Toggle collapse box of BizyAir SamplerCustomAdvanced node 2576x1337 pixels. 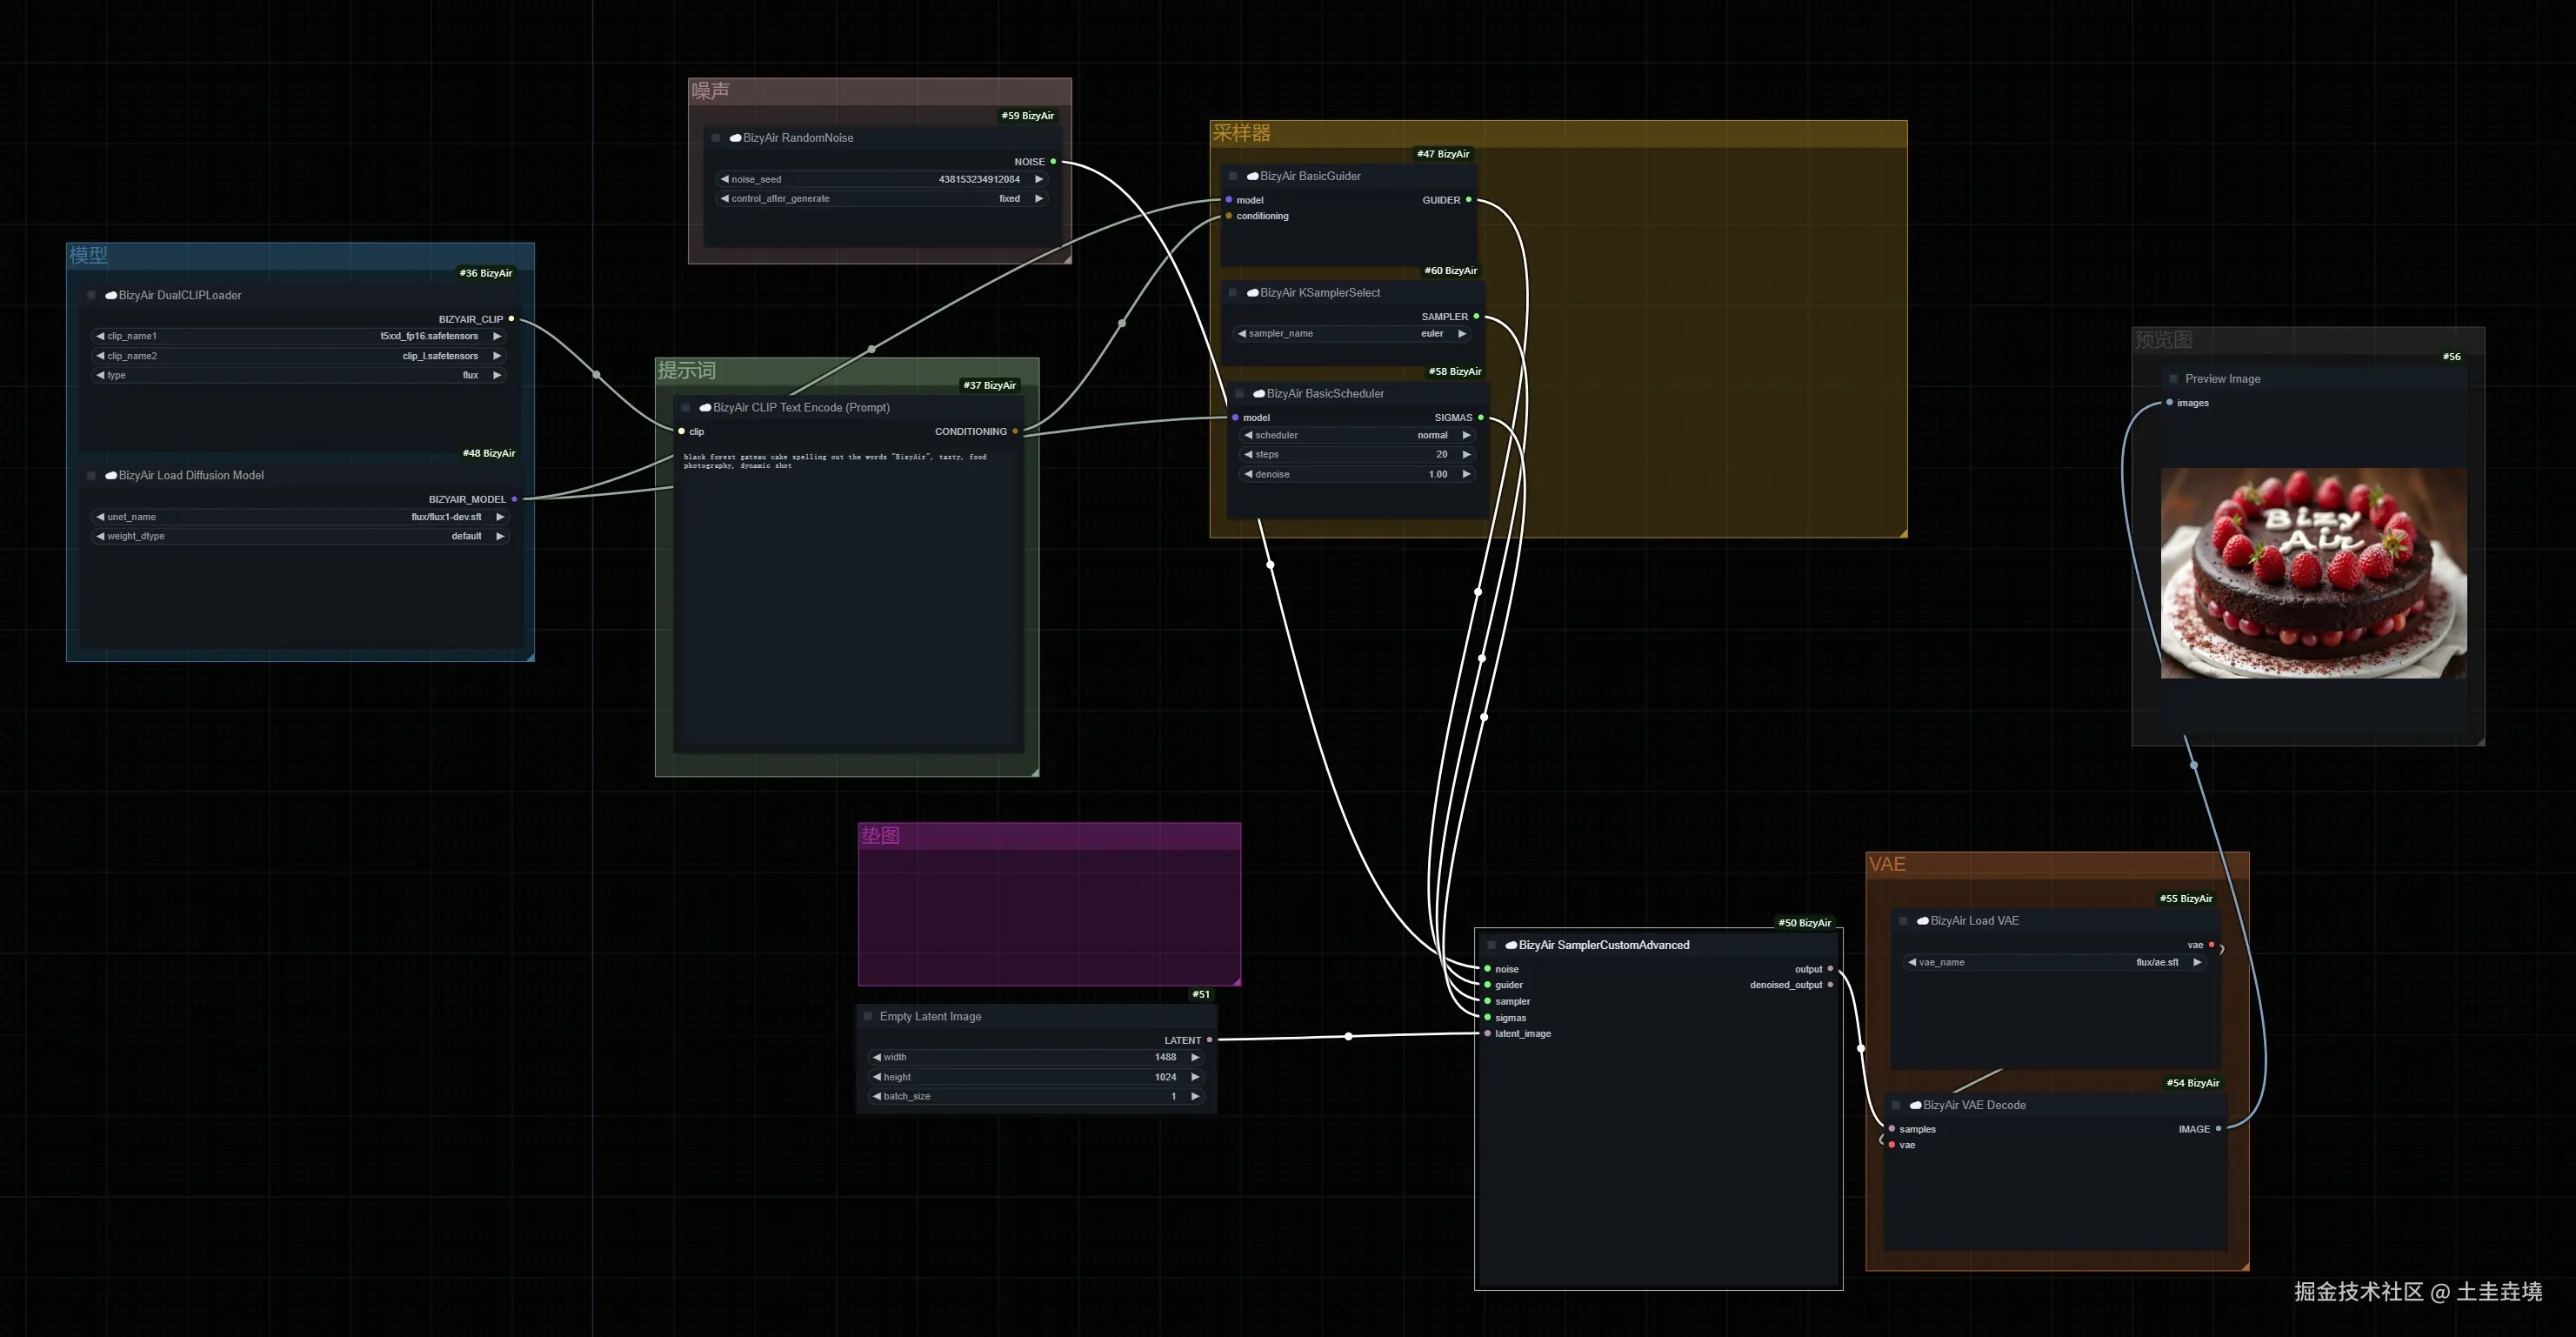[1491, 945]
